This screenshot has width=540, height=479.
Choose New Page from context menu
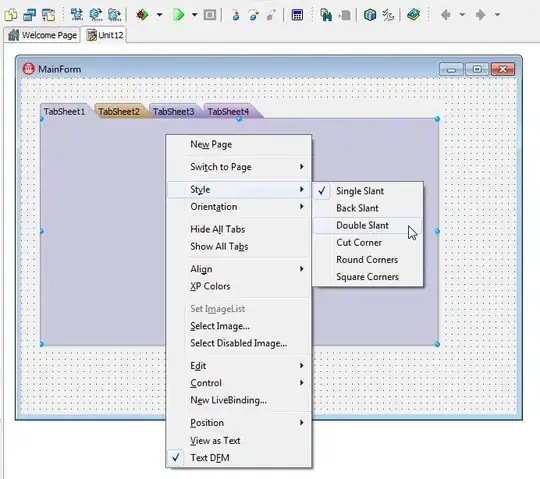pyautogui.click(x=239, y=144)
